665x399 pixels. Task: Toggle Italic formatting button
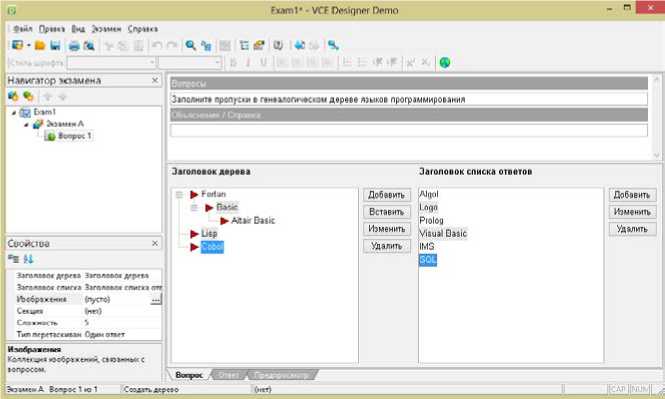[248, 63]
